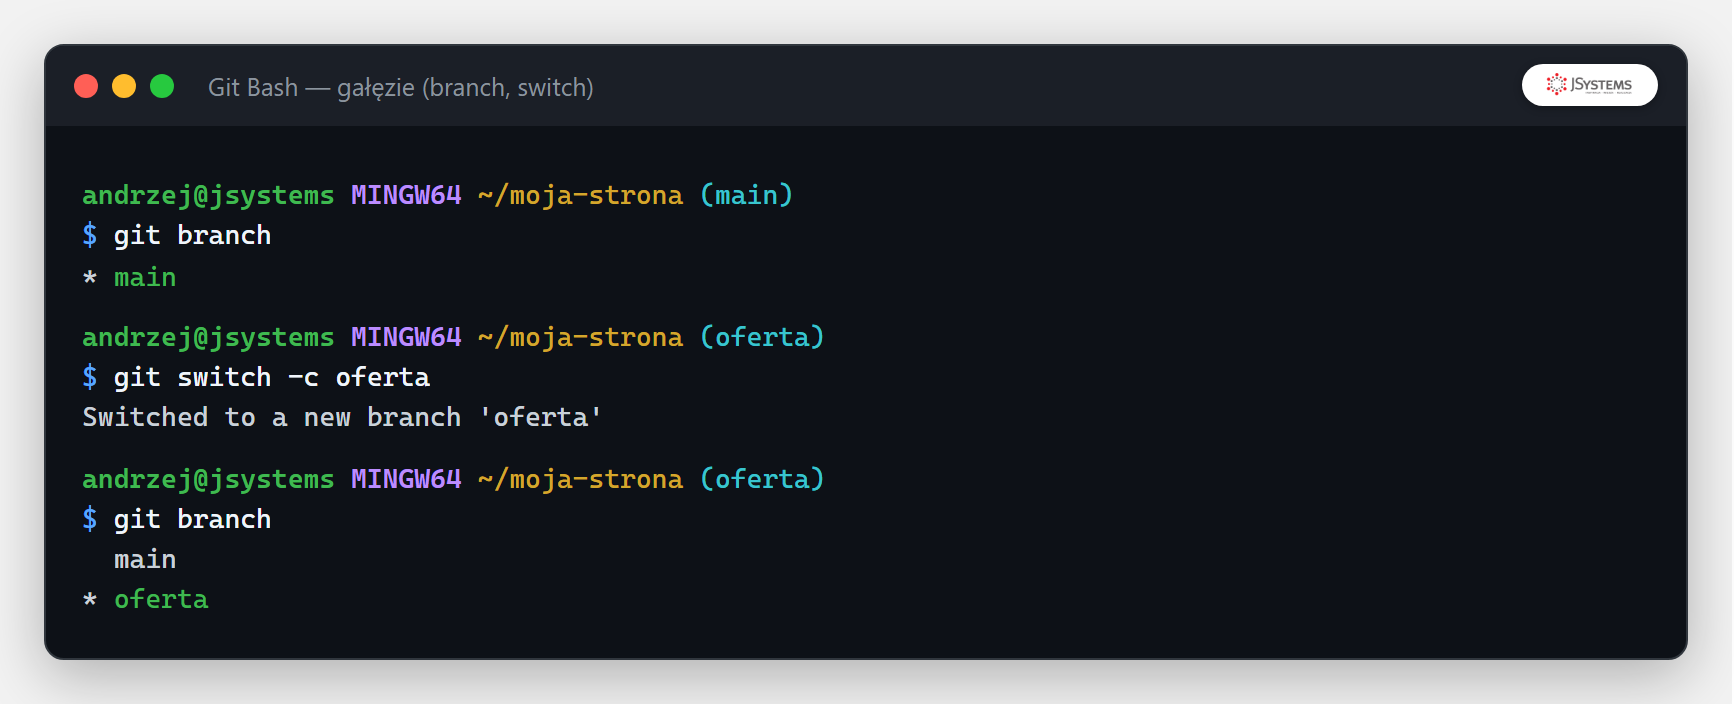Click the first 'andrzej@jsystems' prompt user
Viewport: 1734px width, 704px height.
pyautogui.click(x=208, y=196)
